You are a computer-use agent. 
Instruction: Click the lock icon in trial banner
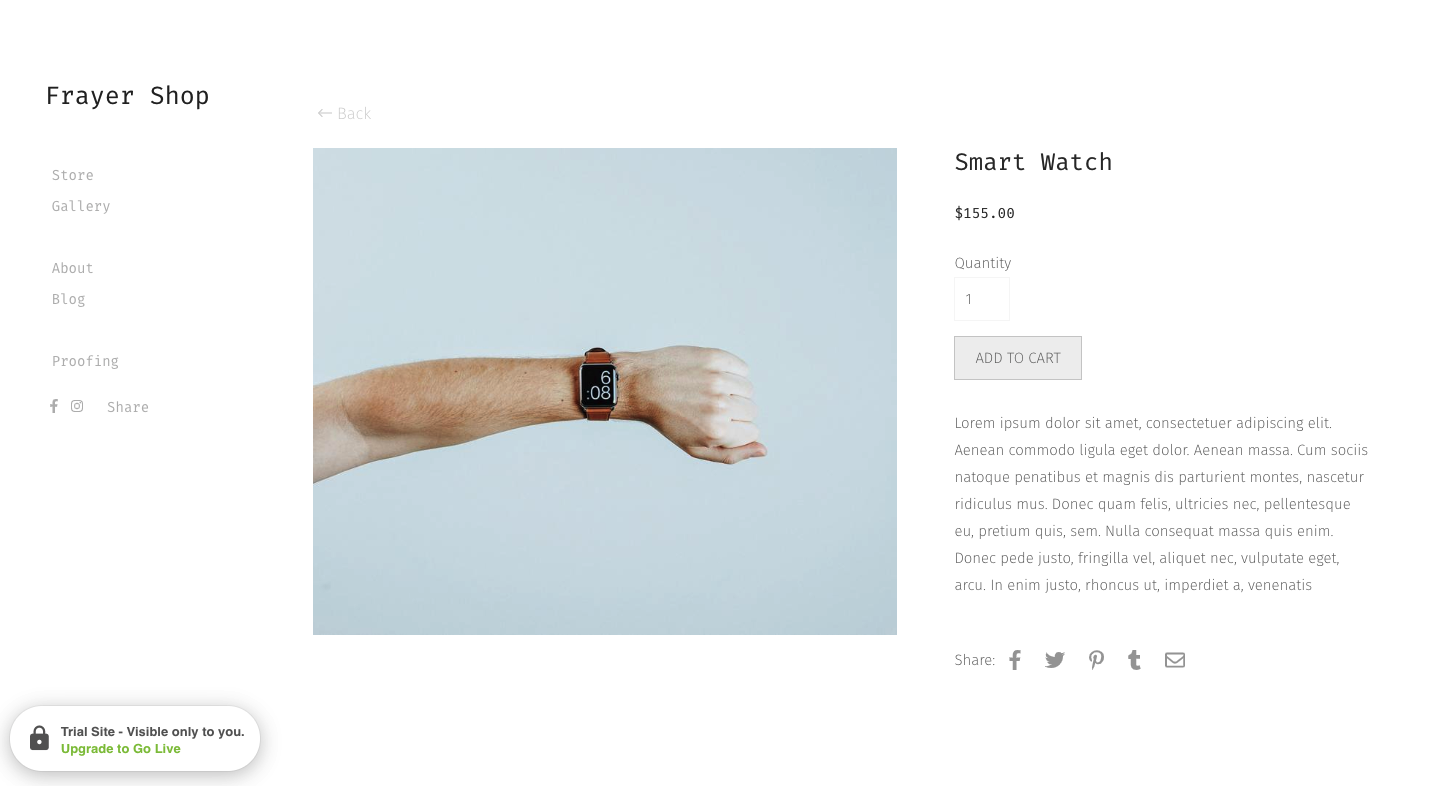pos(39,738)
